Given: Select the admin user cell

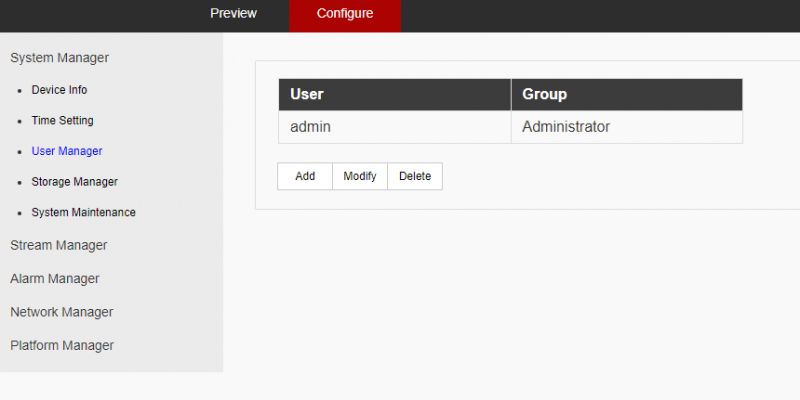Looking at the screenshot, I should pyautogui.click(x=394, y=127).
